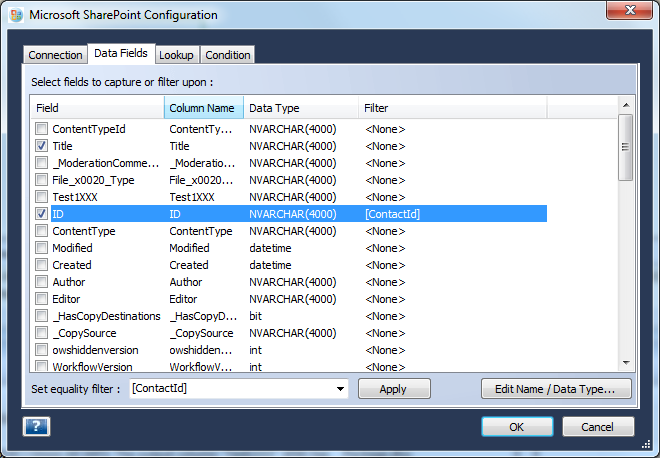Screen dimensions: 660x458
Task: Confirm with the OK button
Action: point(517,427)
